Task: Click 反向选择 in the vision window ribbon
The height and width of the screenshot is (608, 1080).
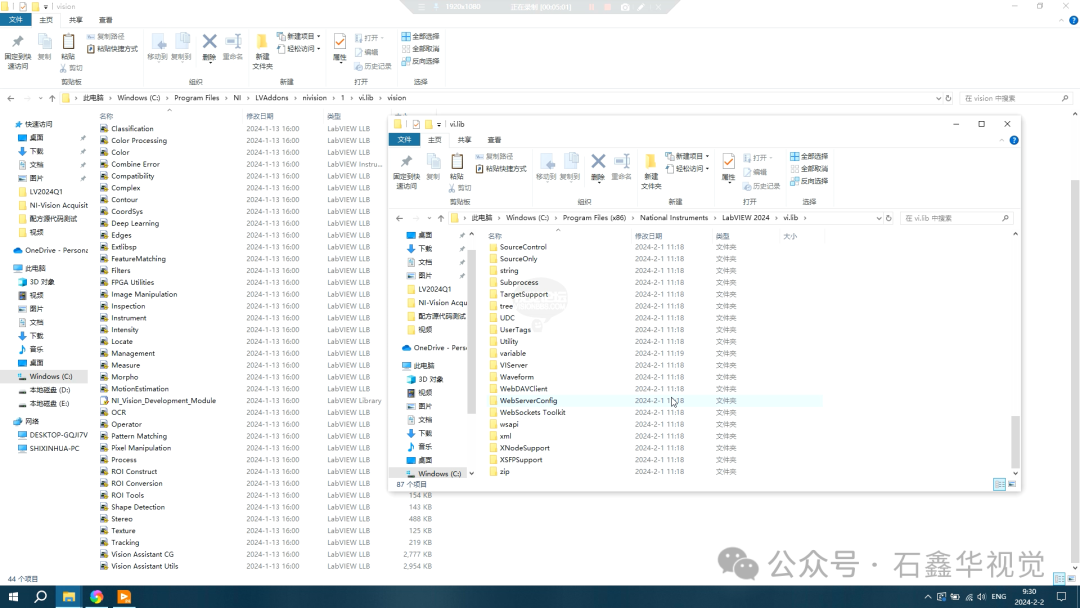Action: (x=420, y=61)
